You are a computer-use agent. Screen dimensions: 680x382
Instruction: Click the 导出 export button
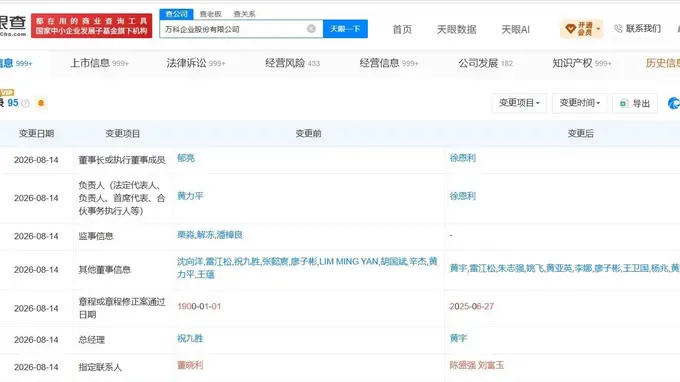pyautogui.click(x=635, y=103)
